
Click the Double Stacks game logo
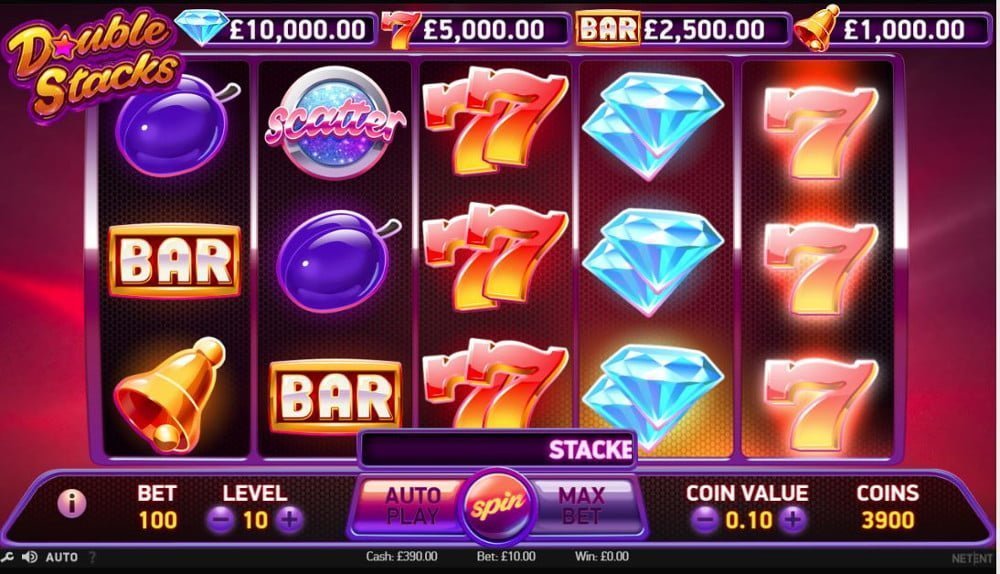coord(94,64)
